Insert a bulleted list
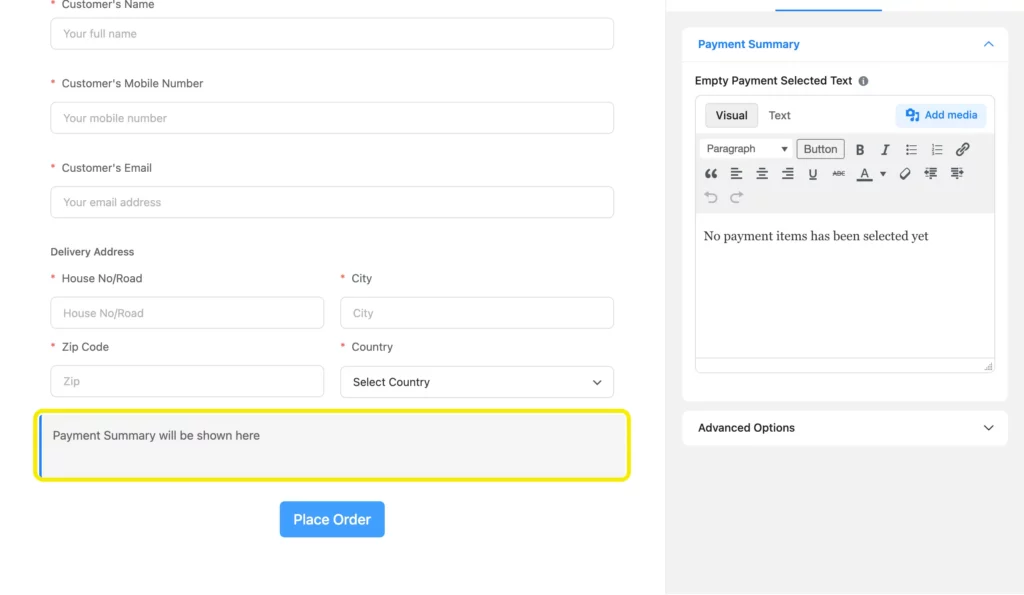Screen dimensions: 1024x595 911,150
